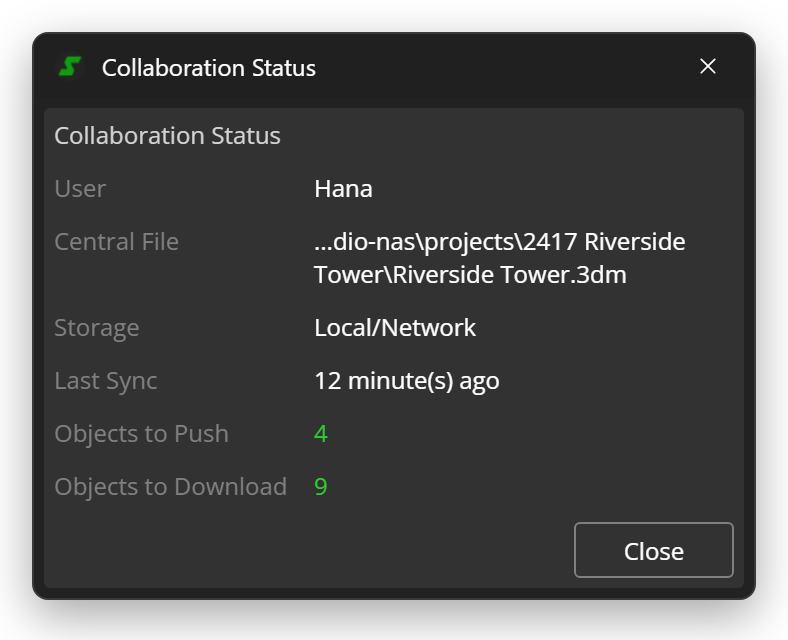Click the 'Objects to Push' label
Image resolution: width=788 pixels, height=640 pixels.
tap(141, 434)
